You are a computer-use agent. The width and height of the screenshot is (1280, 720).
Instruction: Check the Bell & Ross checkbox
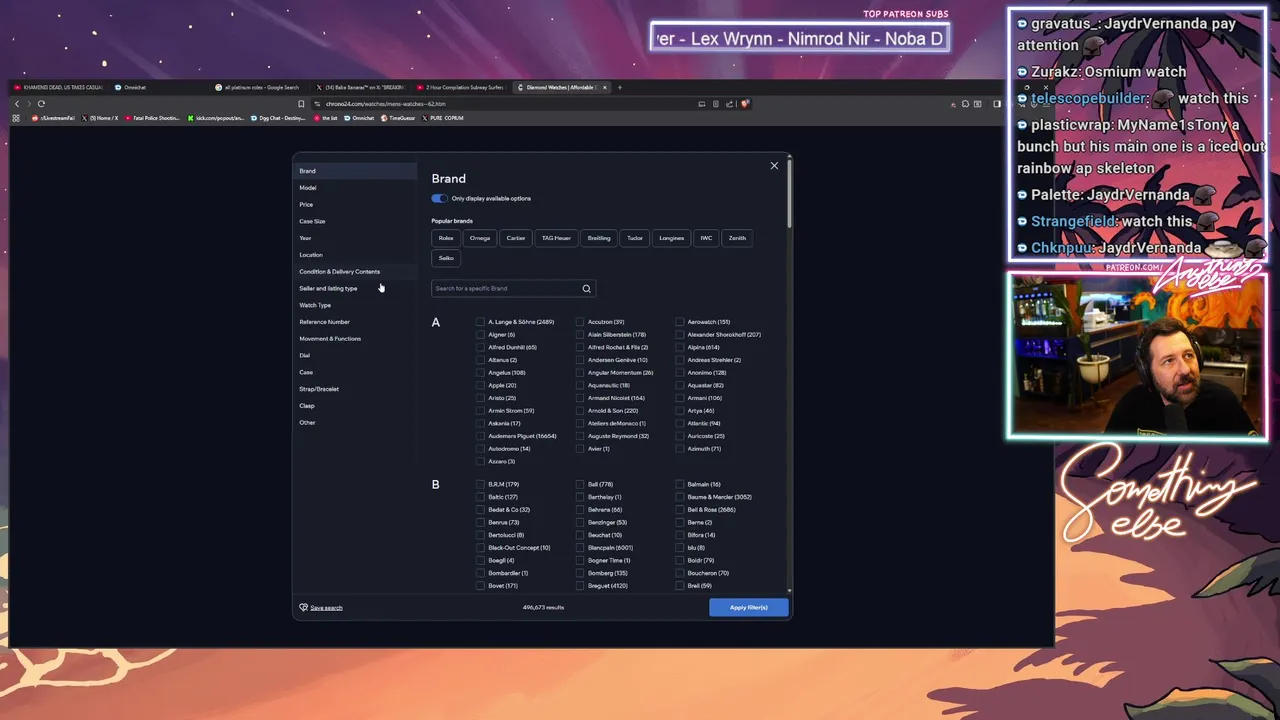pos(680,509)
